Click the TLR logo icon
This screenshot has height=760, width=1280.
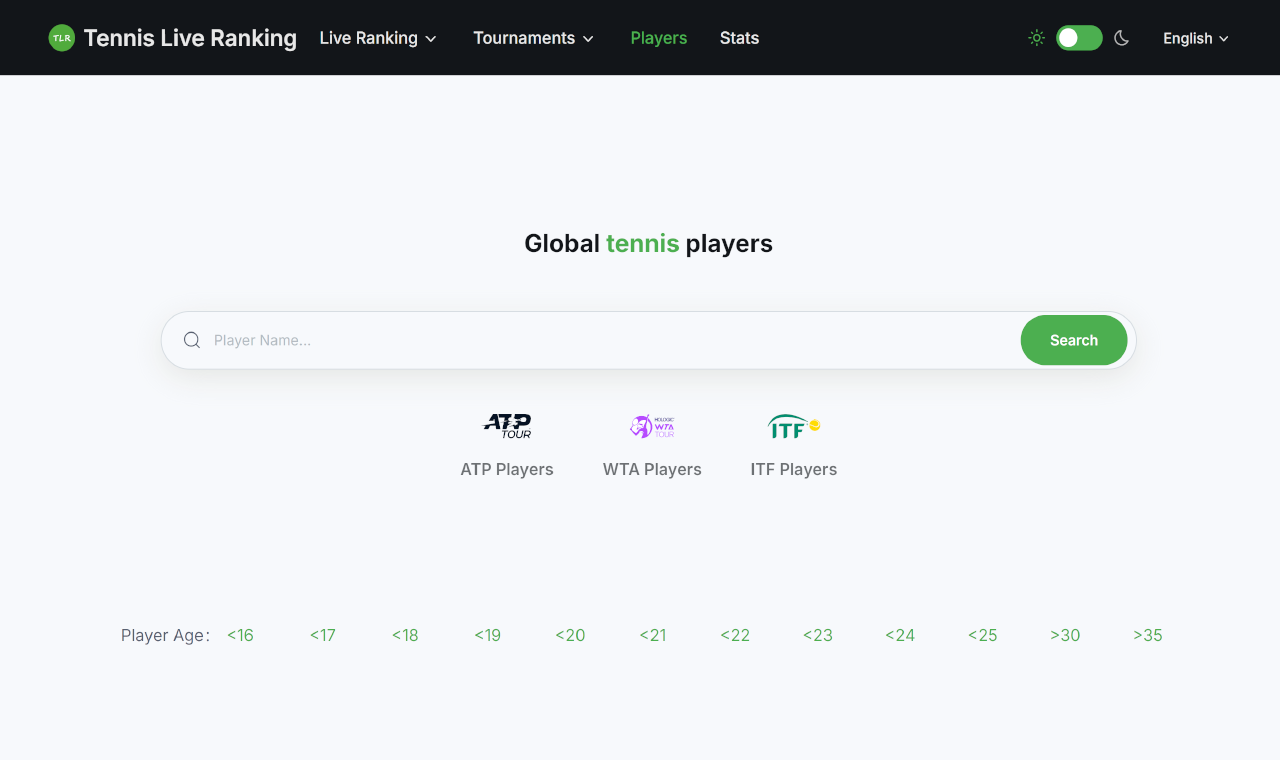pos(61,37)
